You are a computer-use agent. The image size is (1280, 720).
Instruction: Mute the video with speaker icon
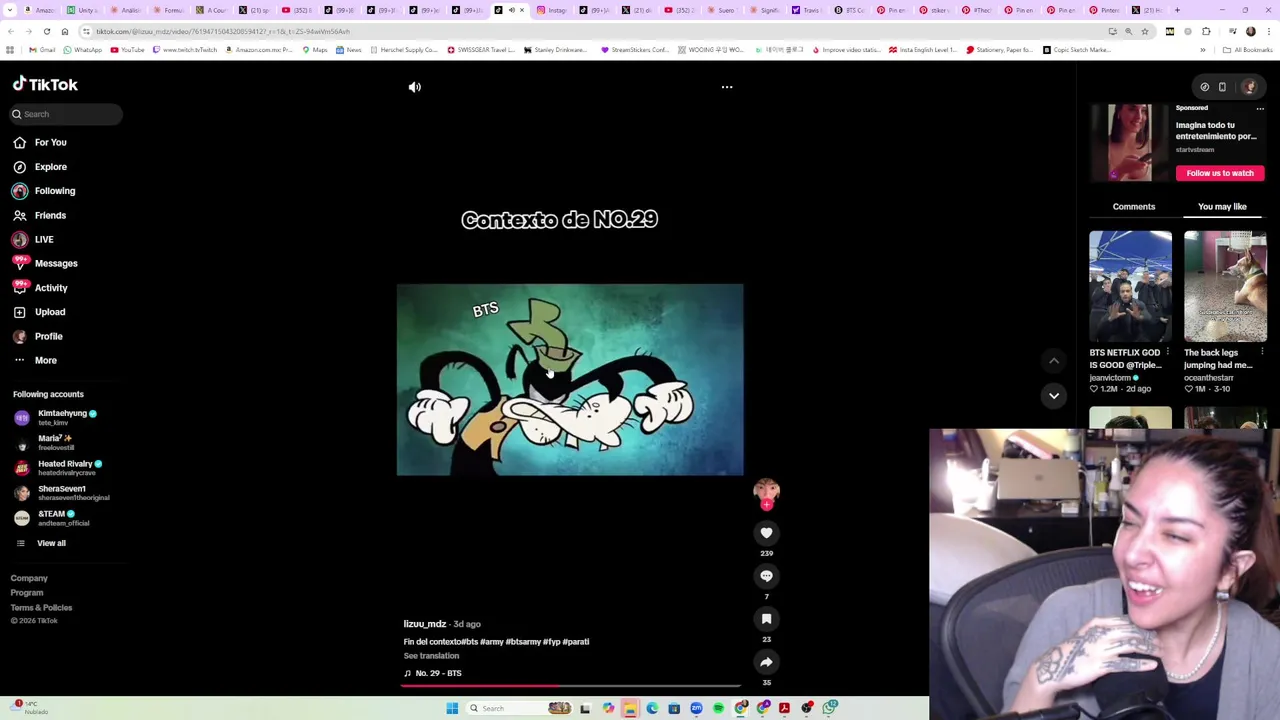click(x=415, y=87)
